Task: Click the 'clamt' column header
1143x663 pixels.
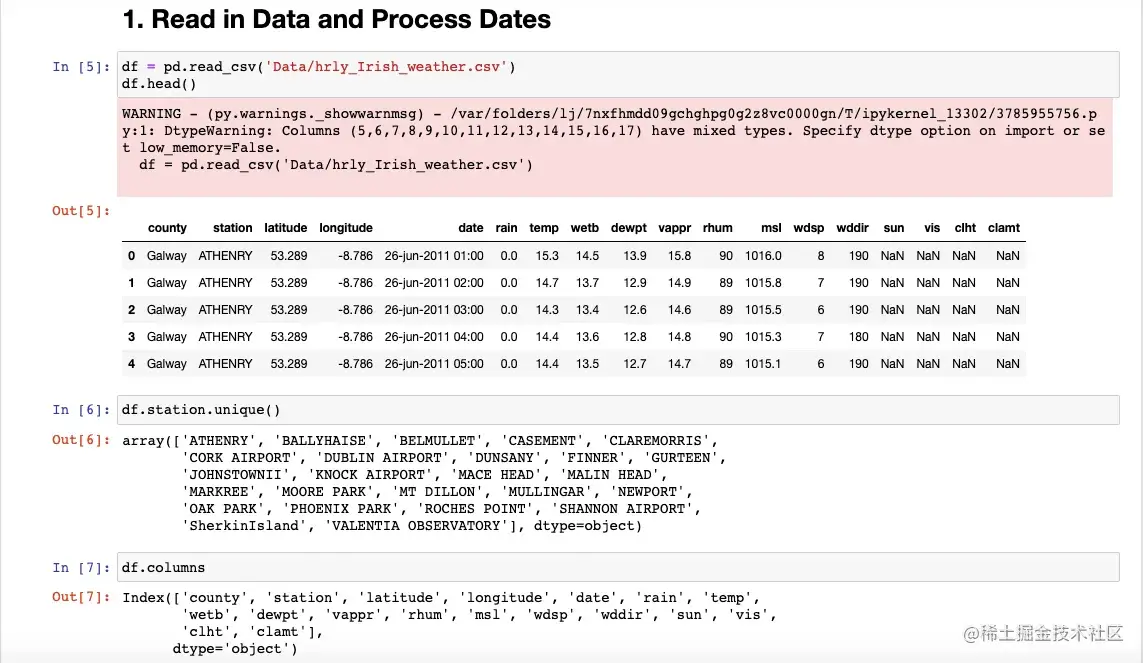Action: (1003, 228)
